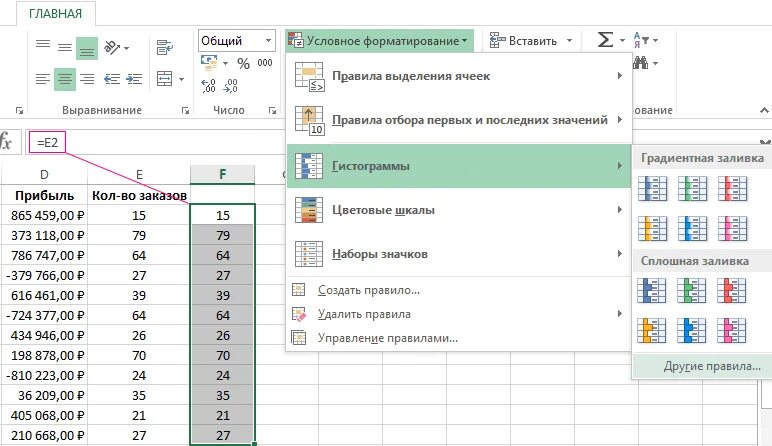
Task: Apply orange solid fill data bar
Action: point(652,330)
